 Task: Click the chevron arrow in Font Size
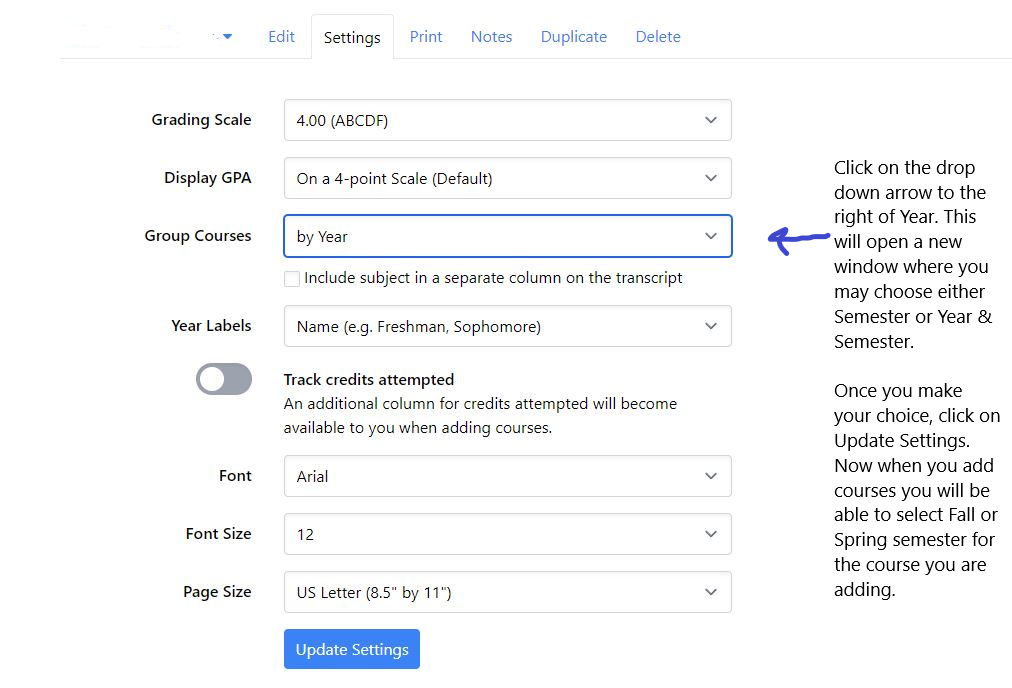pos(710,534)
